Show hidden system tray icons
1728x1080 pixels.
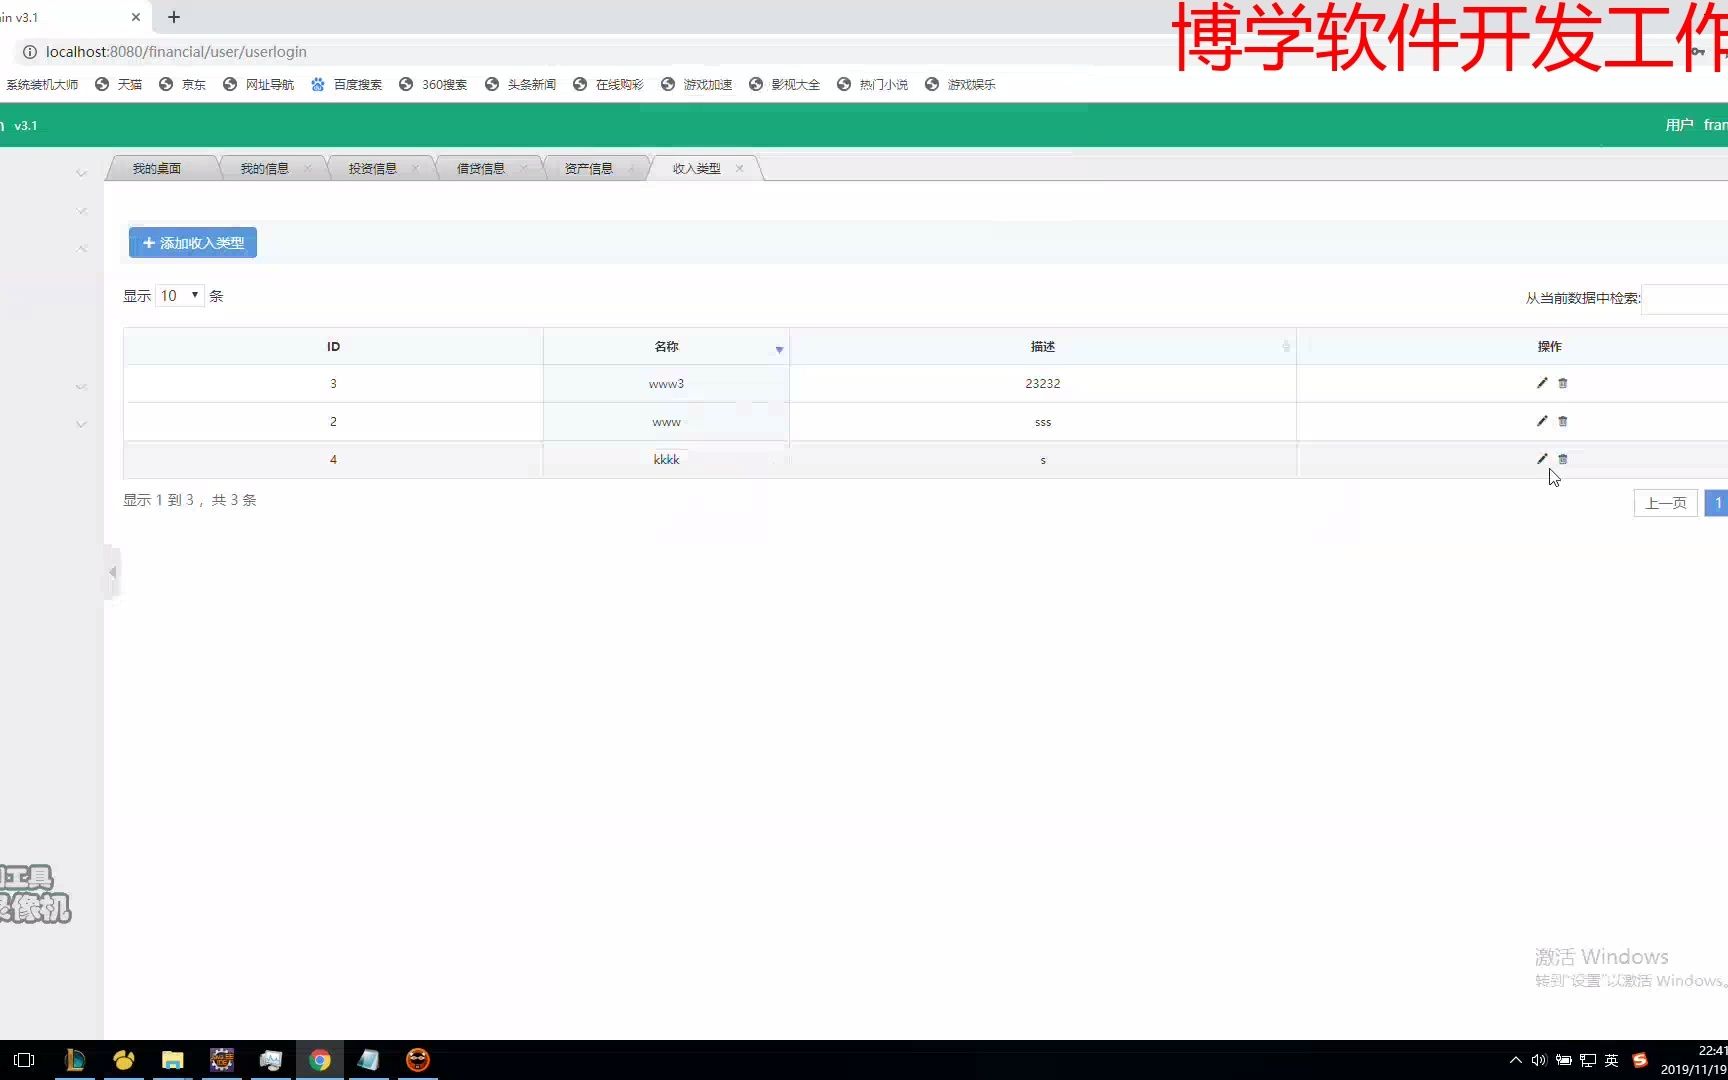click(1516, 1060)
